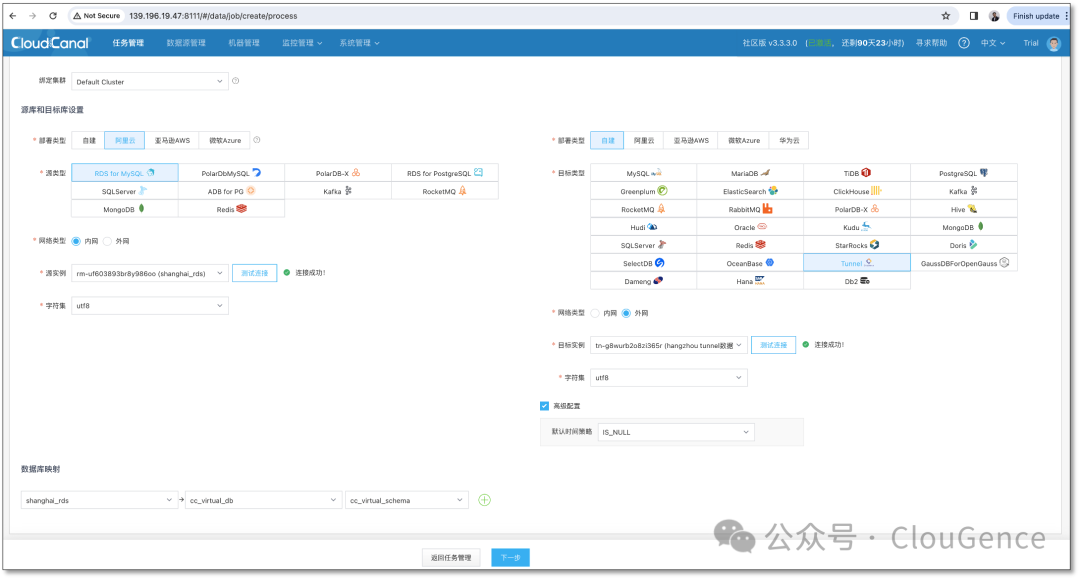Choose StarRocks target type
Viewport: 1080px width, 581px height.
pos(857,244)
